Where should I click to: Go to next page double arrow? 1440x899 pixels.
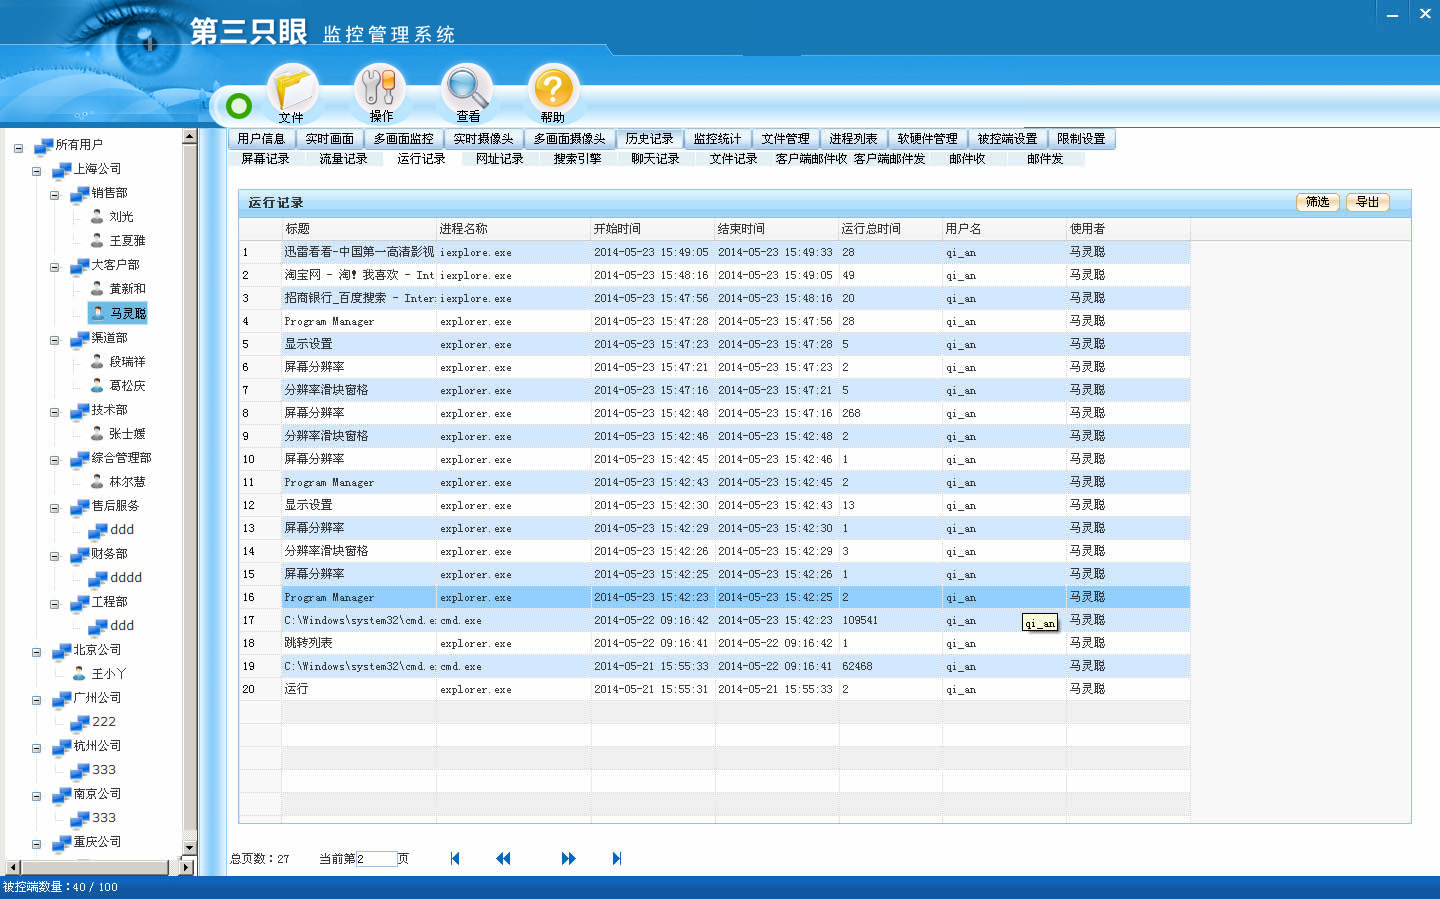tap(569, 858)
